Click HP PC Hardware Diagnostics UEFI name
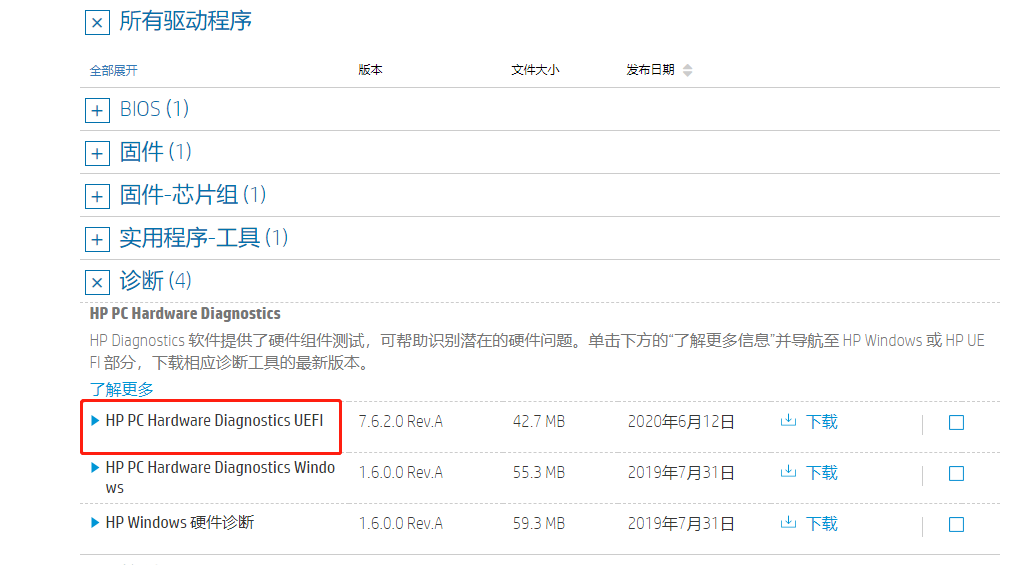Image resolution: width=1030 pixels, height=565 pixels. click(214, 420)
